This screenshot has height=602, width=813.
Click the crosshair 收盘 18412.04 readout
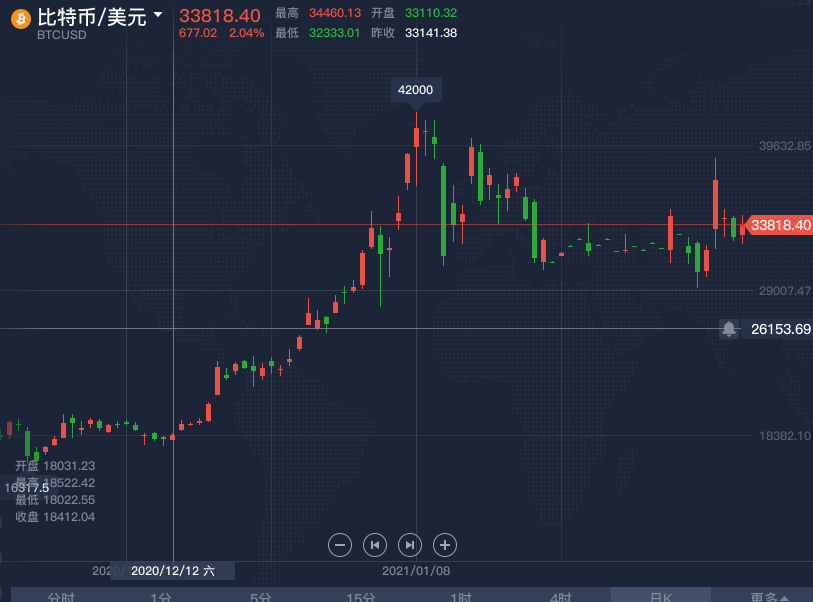[55, 517]
